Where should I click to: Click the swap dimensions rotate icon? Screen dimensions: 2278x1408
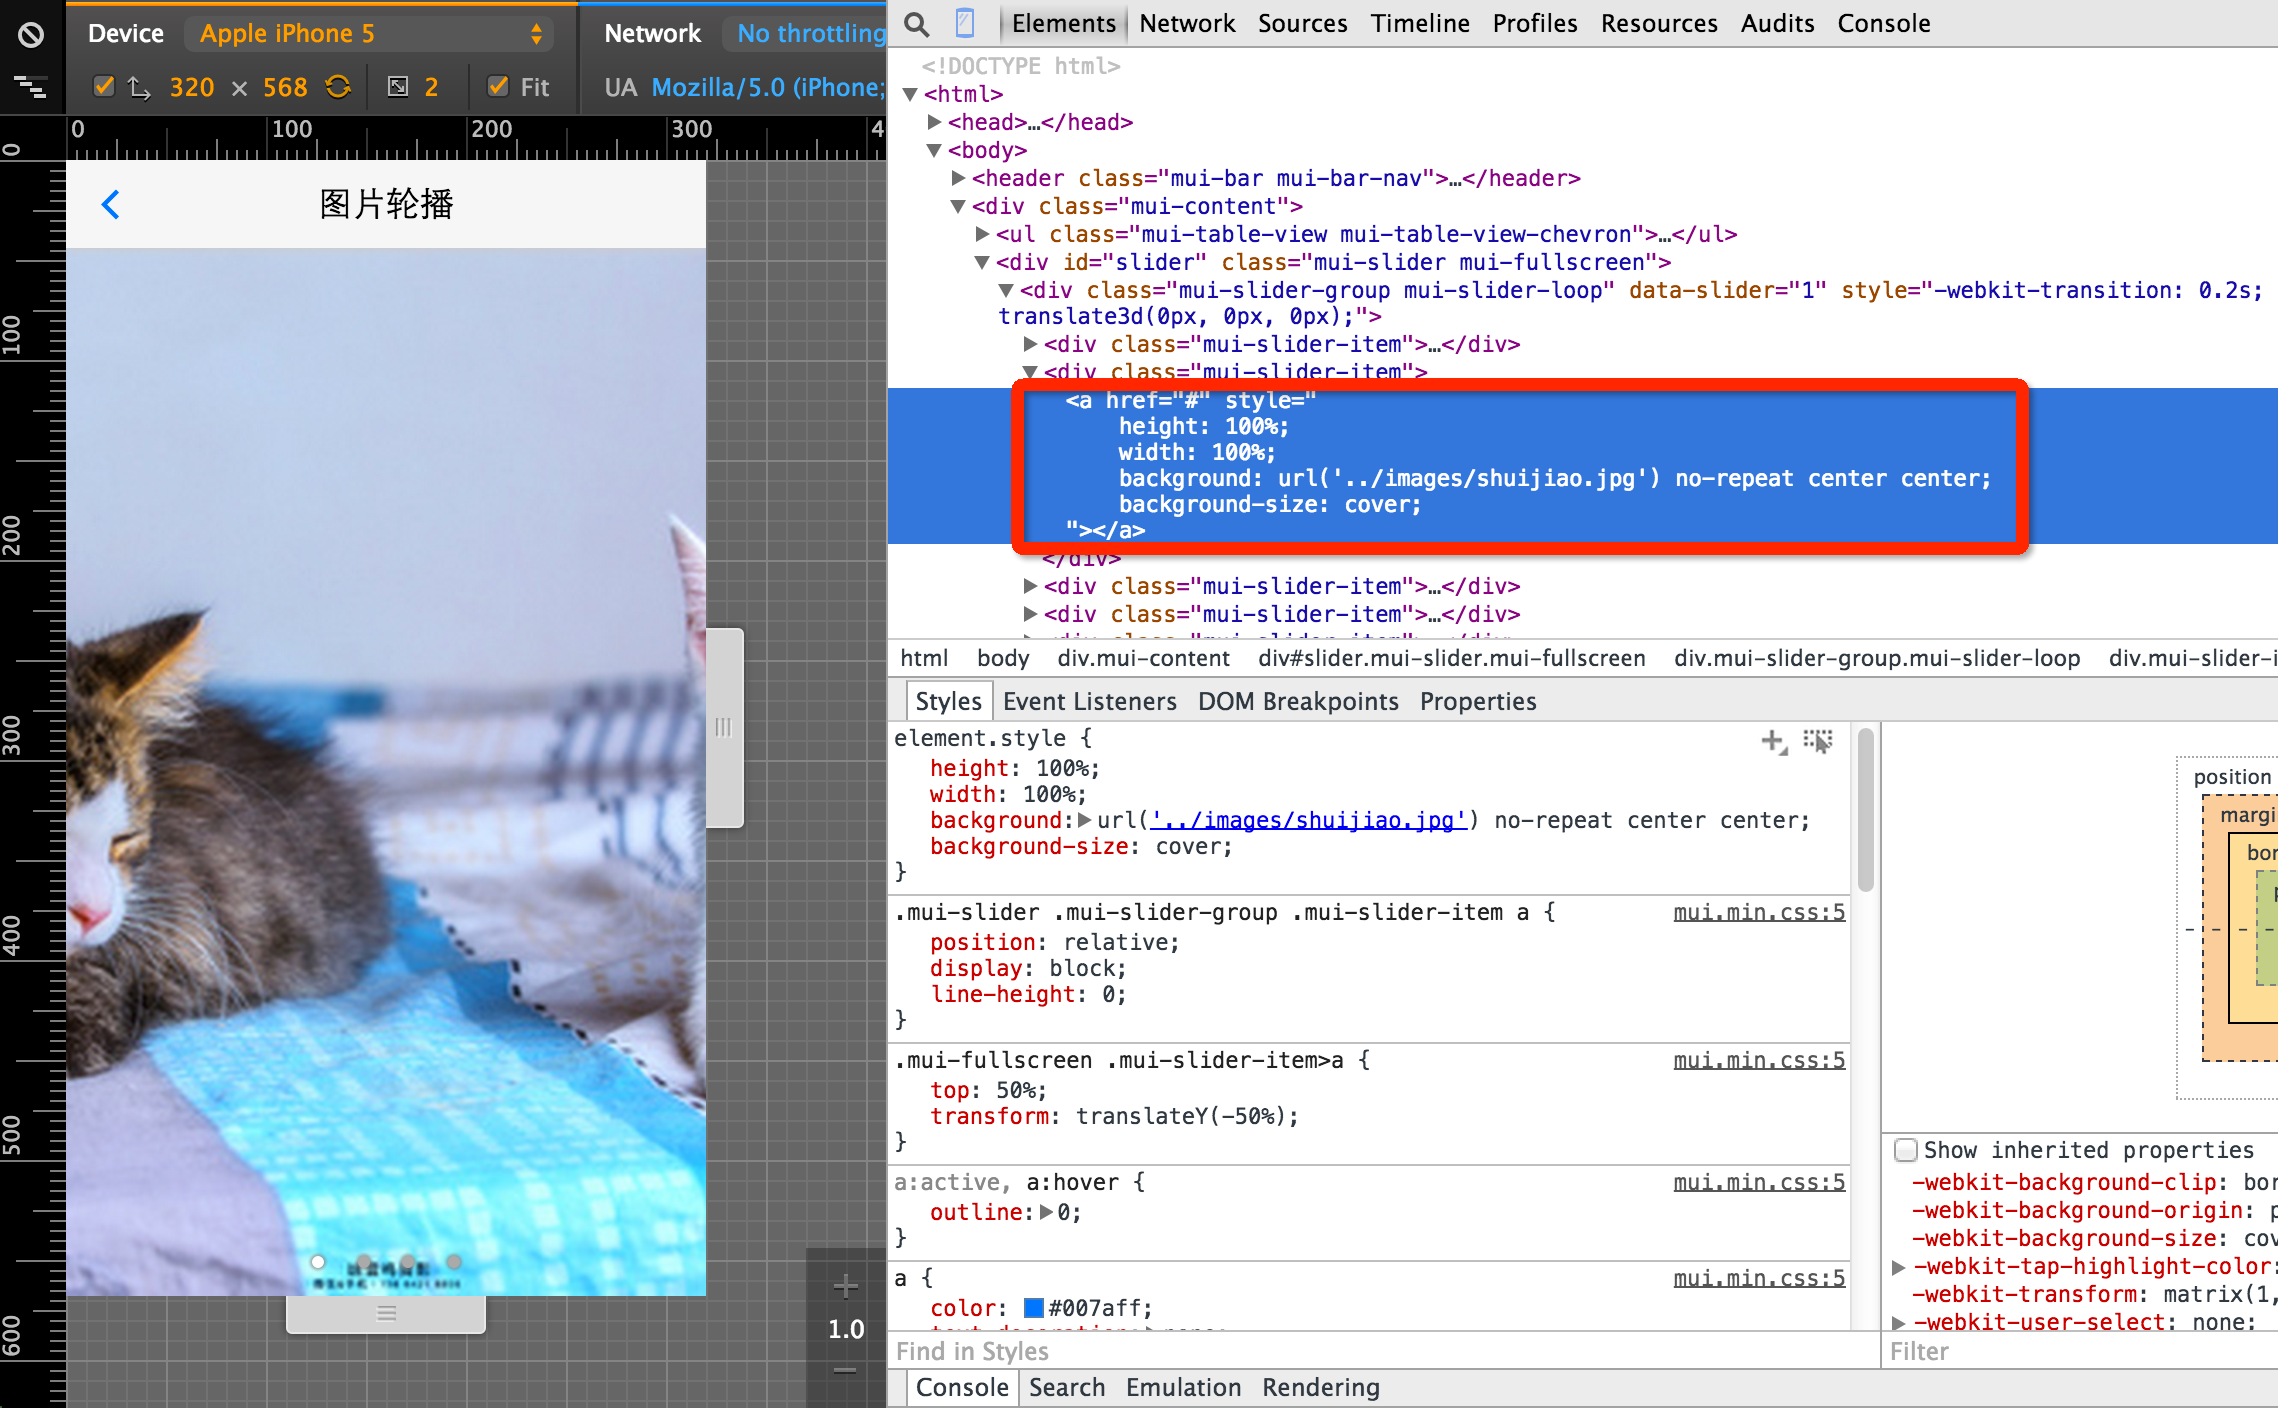click(x=338, y=87)
